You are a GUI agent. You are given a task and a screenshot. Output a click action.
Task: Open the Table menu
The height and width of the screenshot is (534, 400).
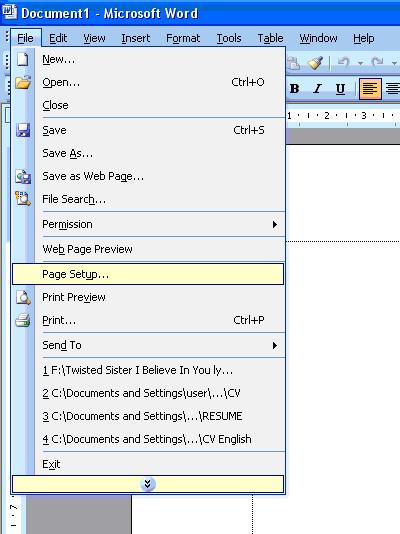[x=270, y=38]
